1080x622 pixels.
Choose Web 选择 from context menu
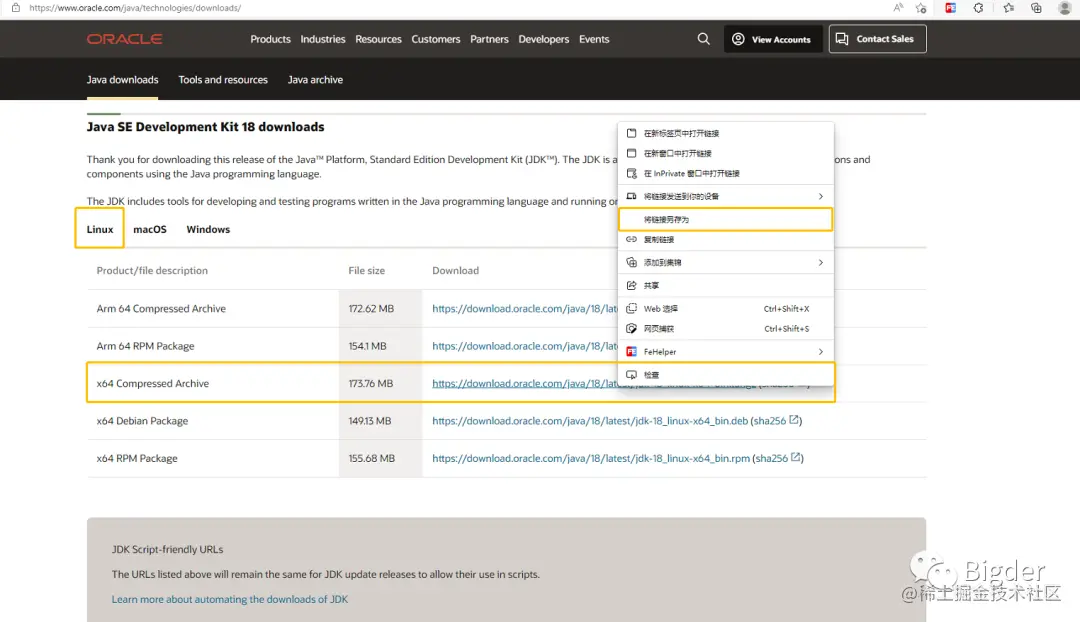[725, 309]
